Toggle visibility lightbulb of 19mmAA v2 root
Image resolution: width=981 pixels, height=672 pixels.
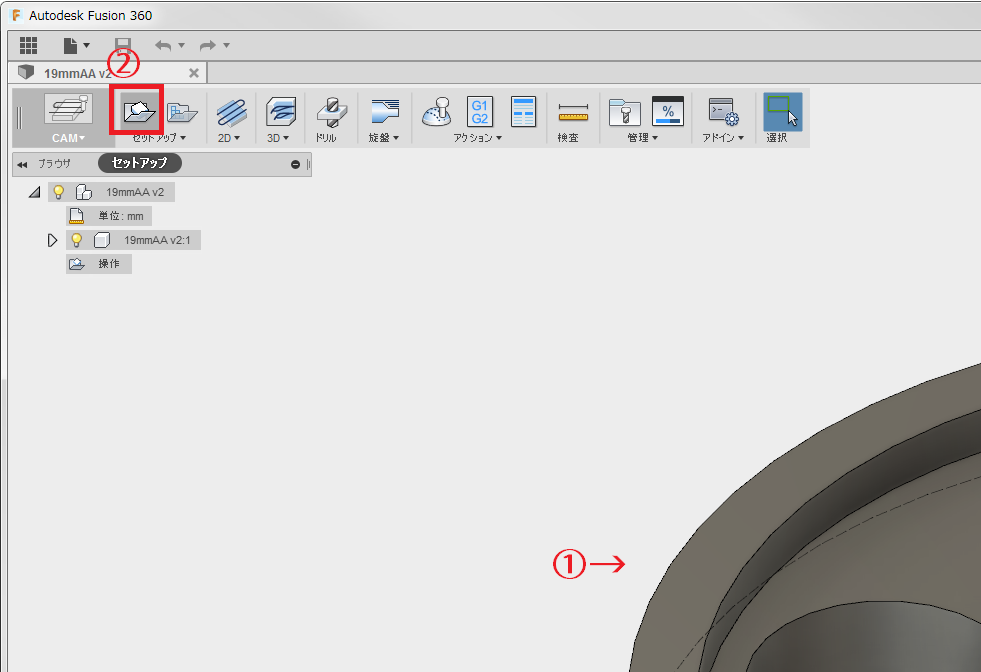[59, 192]
